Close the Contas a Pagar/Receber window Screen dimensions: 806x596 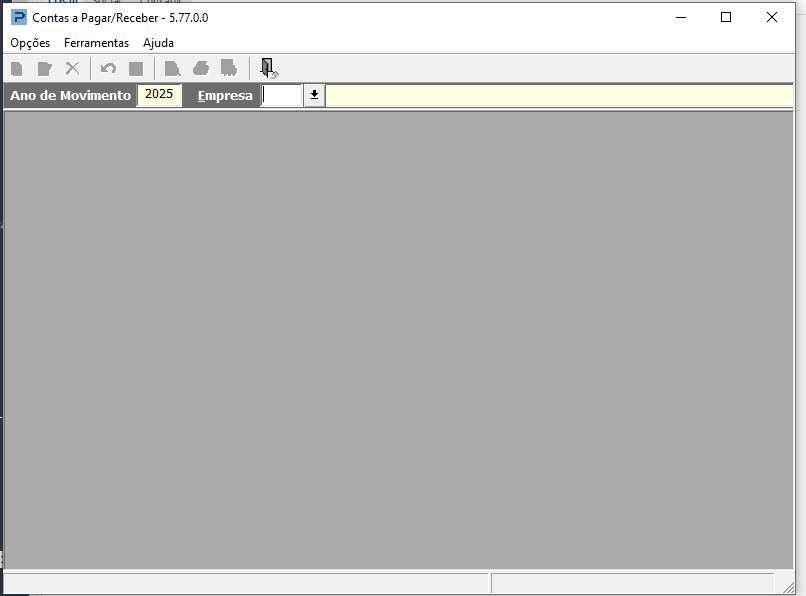(x=772, y=17)
